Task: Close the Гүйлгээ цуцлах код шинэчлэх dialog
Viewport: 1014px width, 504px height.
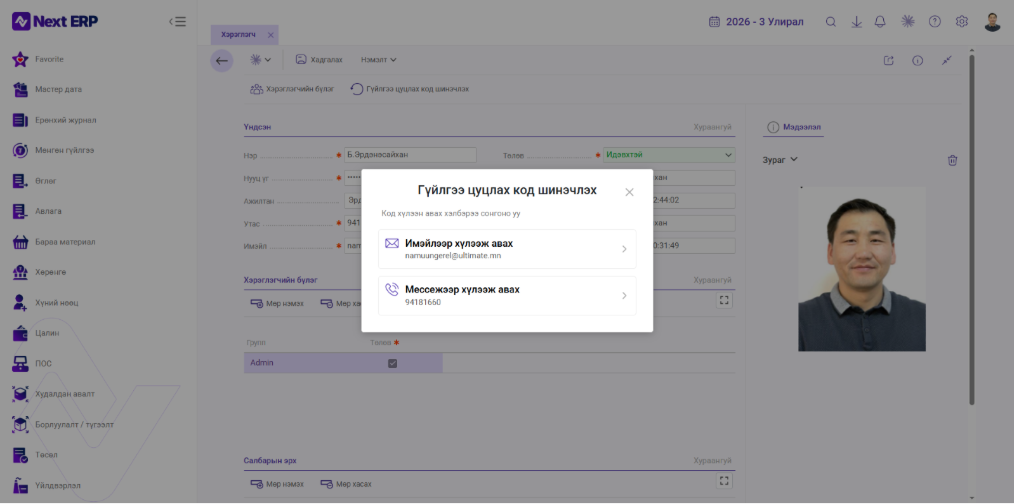Action: point(629,192)
